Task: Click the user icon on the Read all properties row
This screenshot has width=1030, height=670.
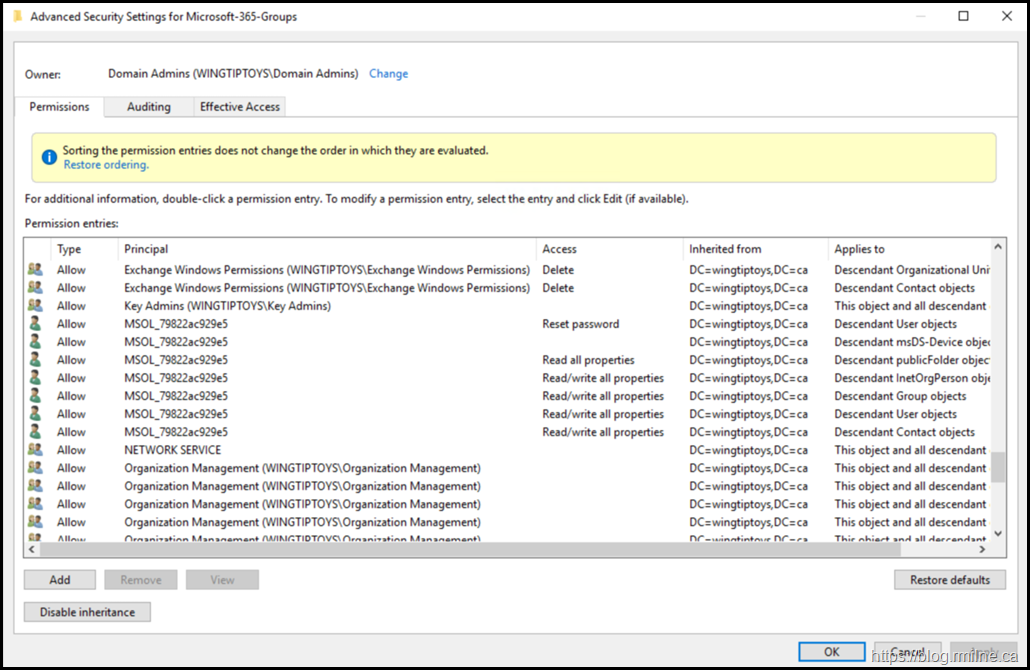Action: pyautogui.click(x=36, y=360)
